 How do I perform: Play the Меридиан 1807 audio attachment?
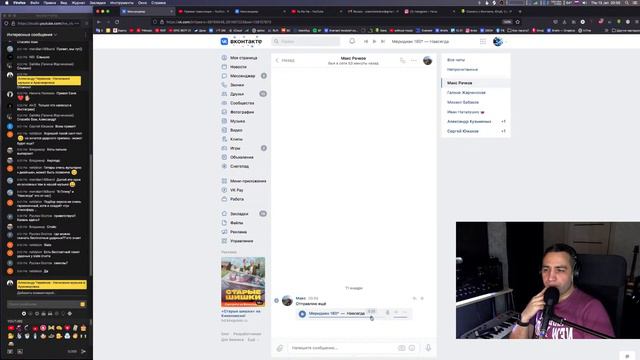click(x=302, y=314)
